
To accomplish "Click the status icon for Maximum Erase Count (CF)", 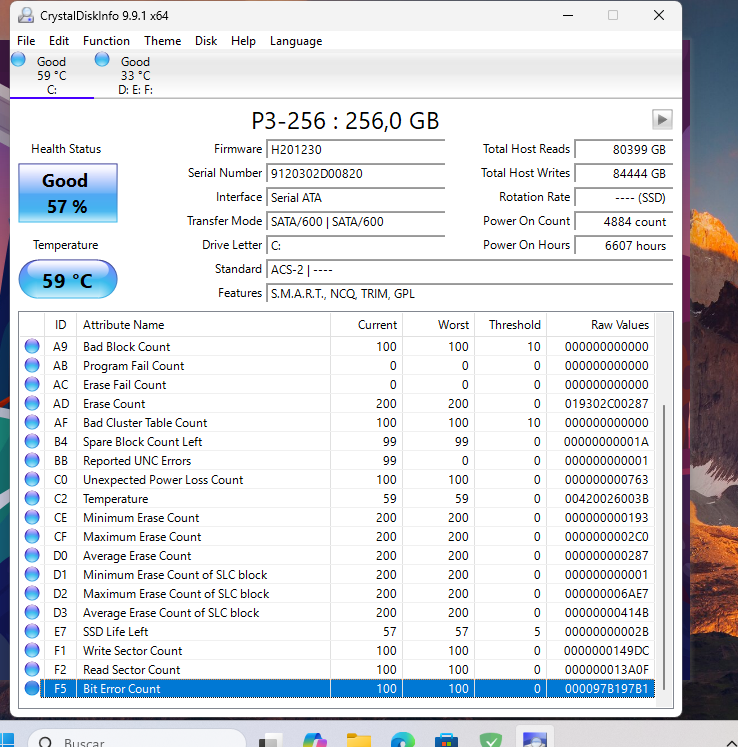I will 32,536.
